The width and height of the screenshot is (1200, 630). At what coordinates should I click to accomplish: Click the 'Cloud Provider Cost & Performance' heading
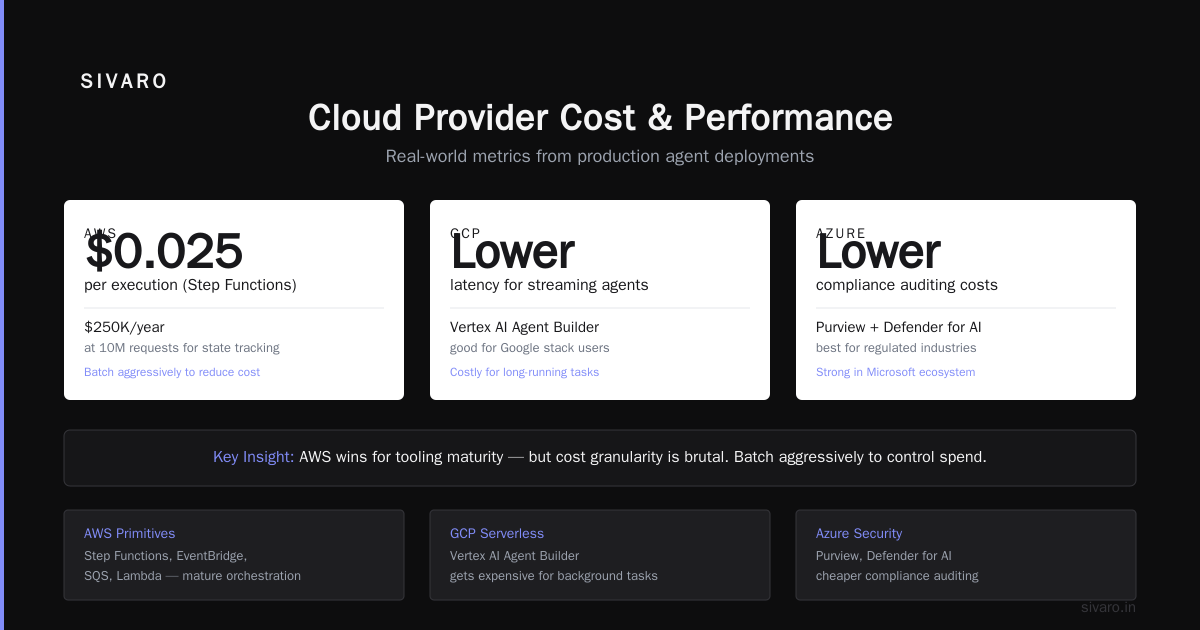(x=600, y=118)
